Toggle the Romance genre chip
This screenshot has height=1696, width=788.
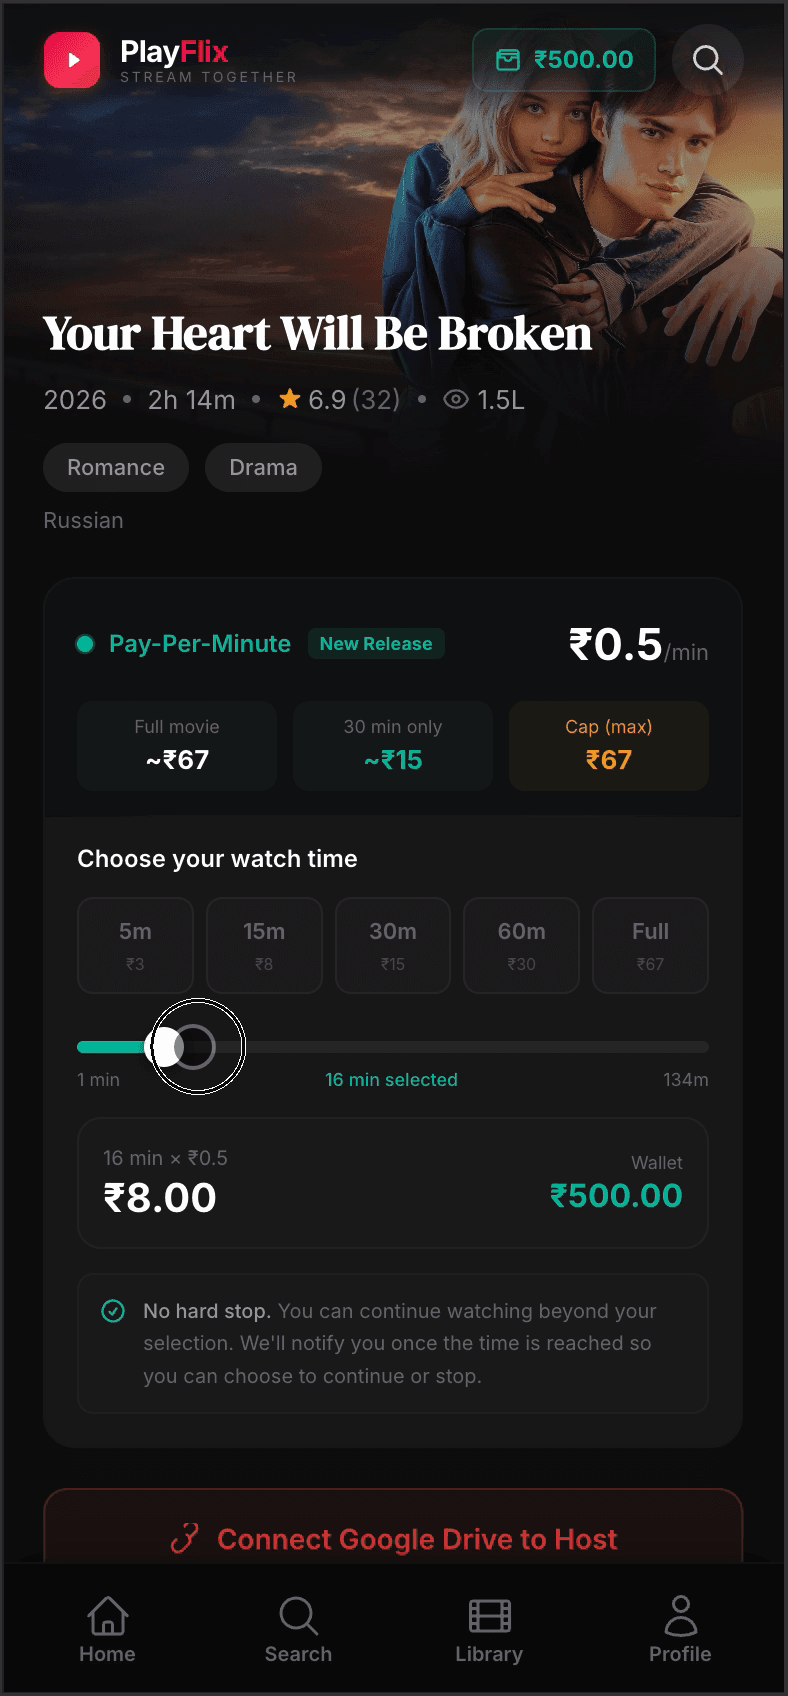pos(115,467)
